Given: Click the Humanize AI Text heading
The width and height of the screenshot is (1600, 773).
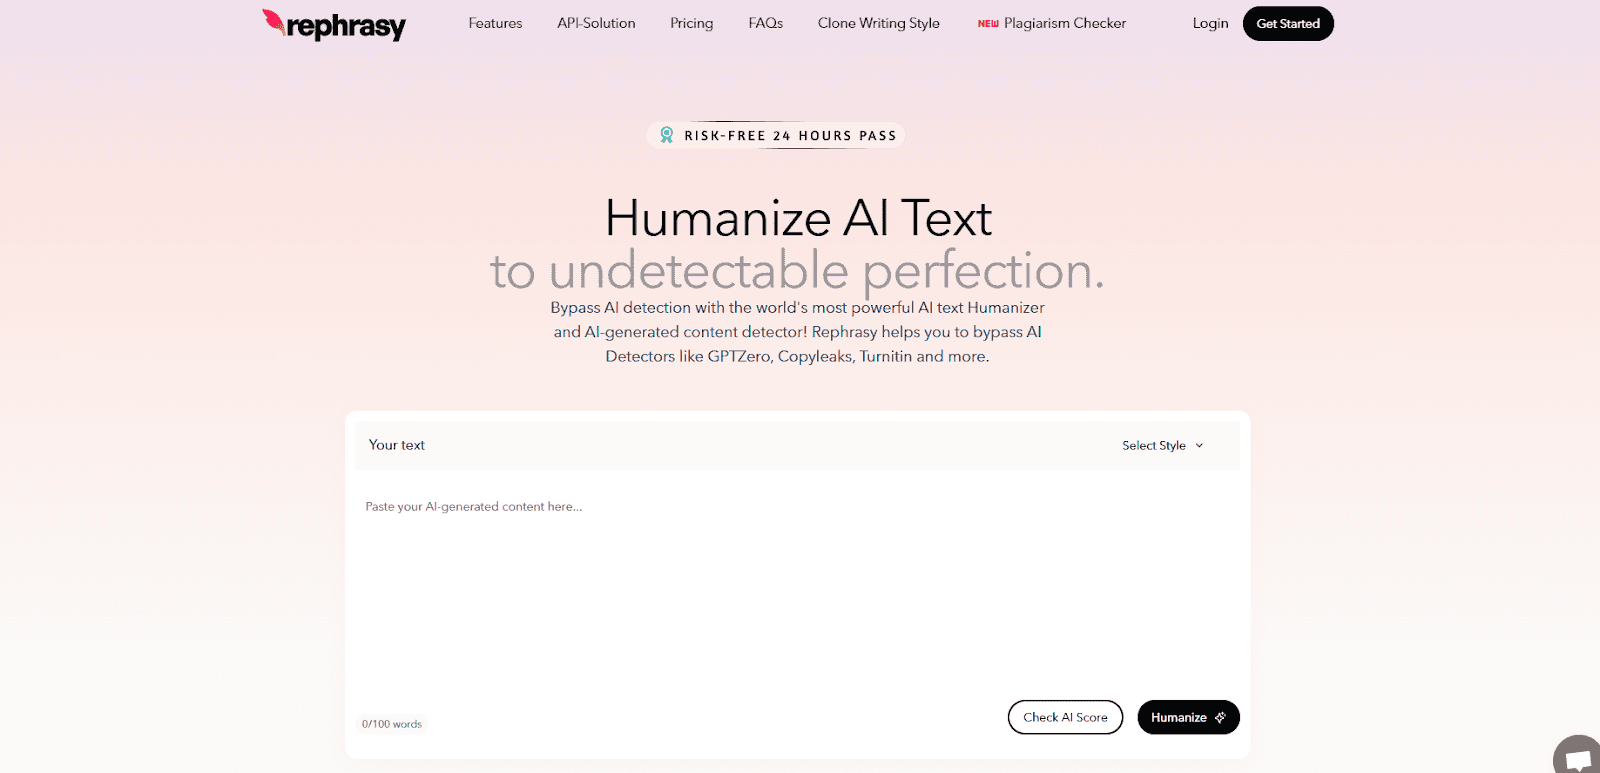Looking at the screenshot, I should pos(798,218).
